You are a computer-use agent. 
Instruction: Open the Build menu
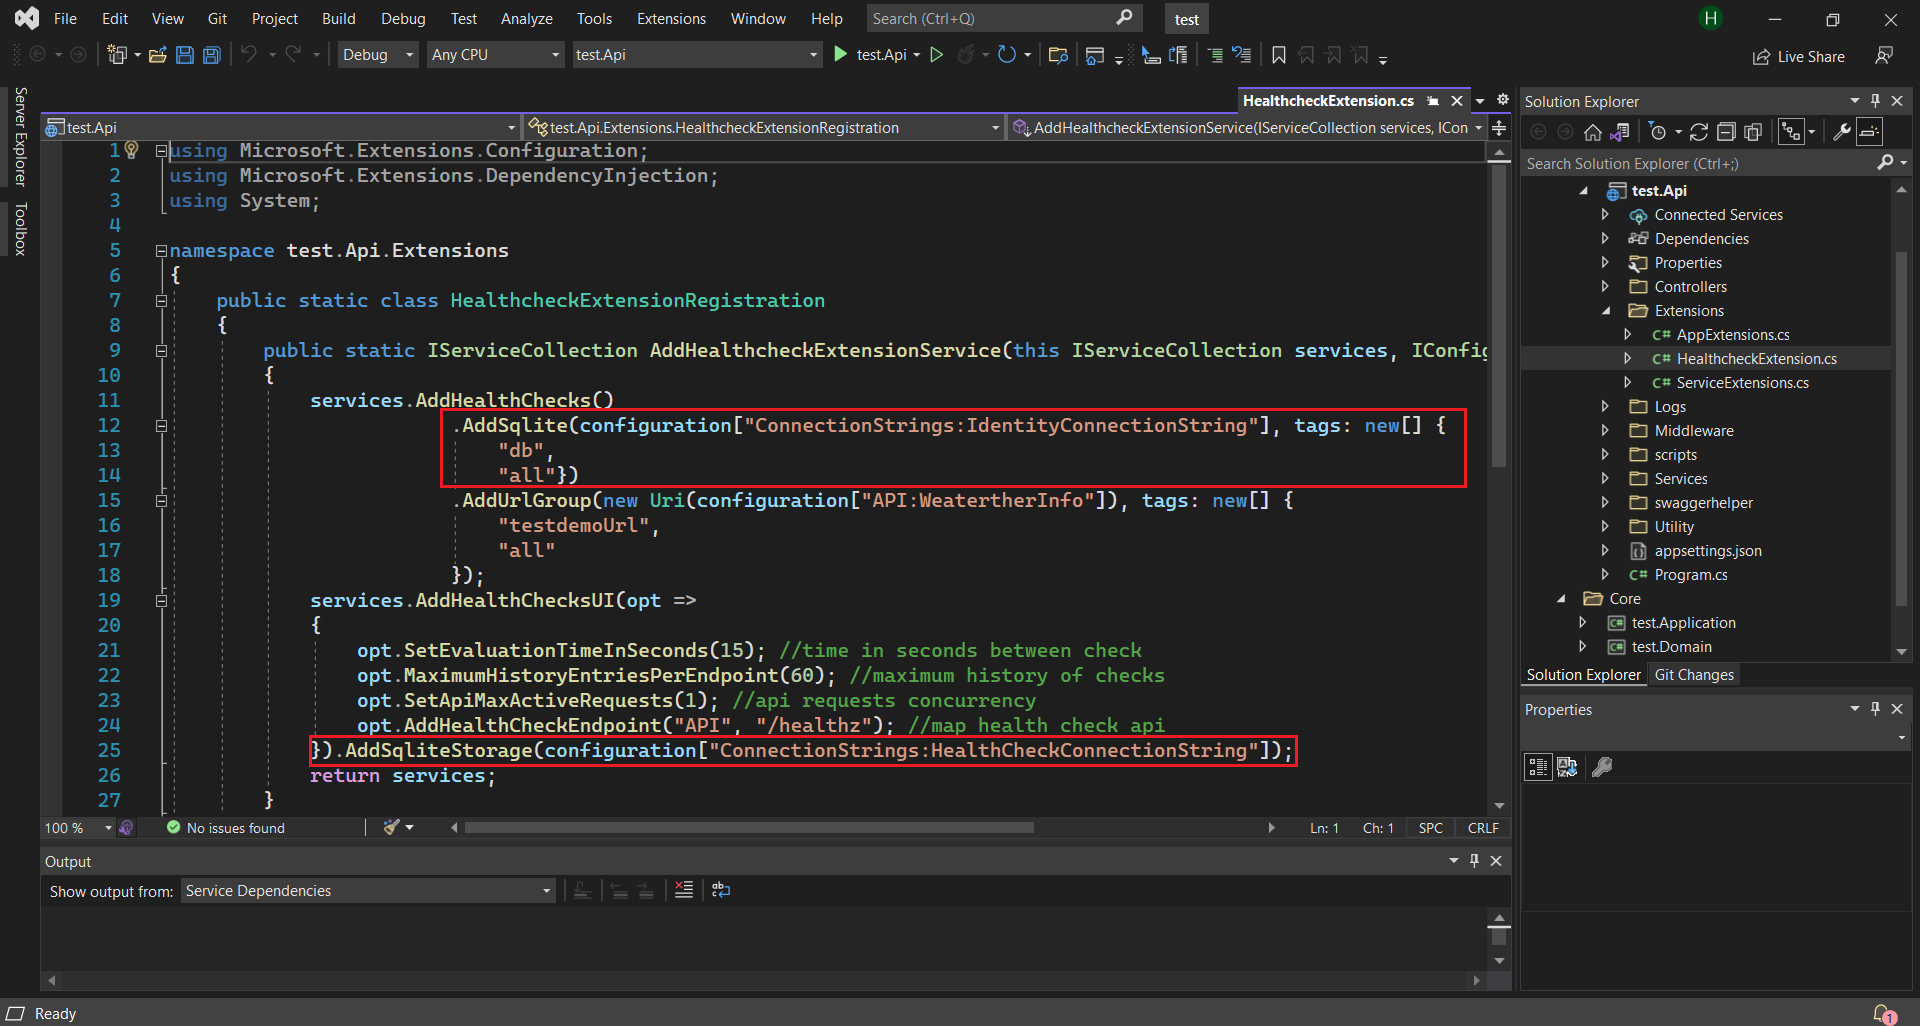point(338,19)
